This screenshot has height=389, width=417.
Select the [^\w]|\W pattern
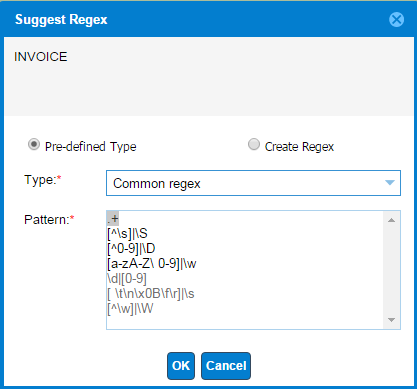pos(130,309)
